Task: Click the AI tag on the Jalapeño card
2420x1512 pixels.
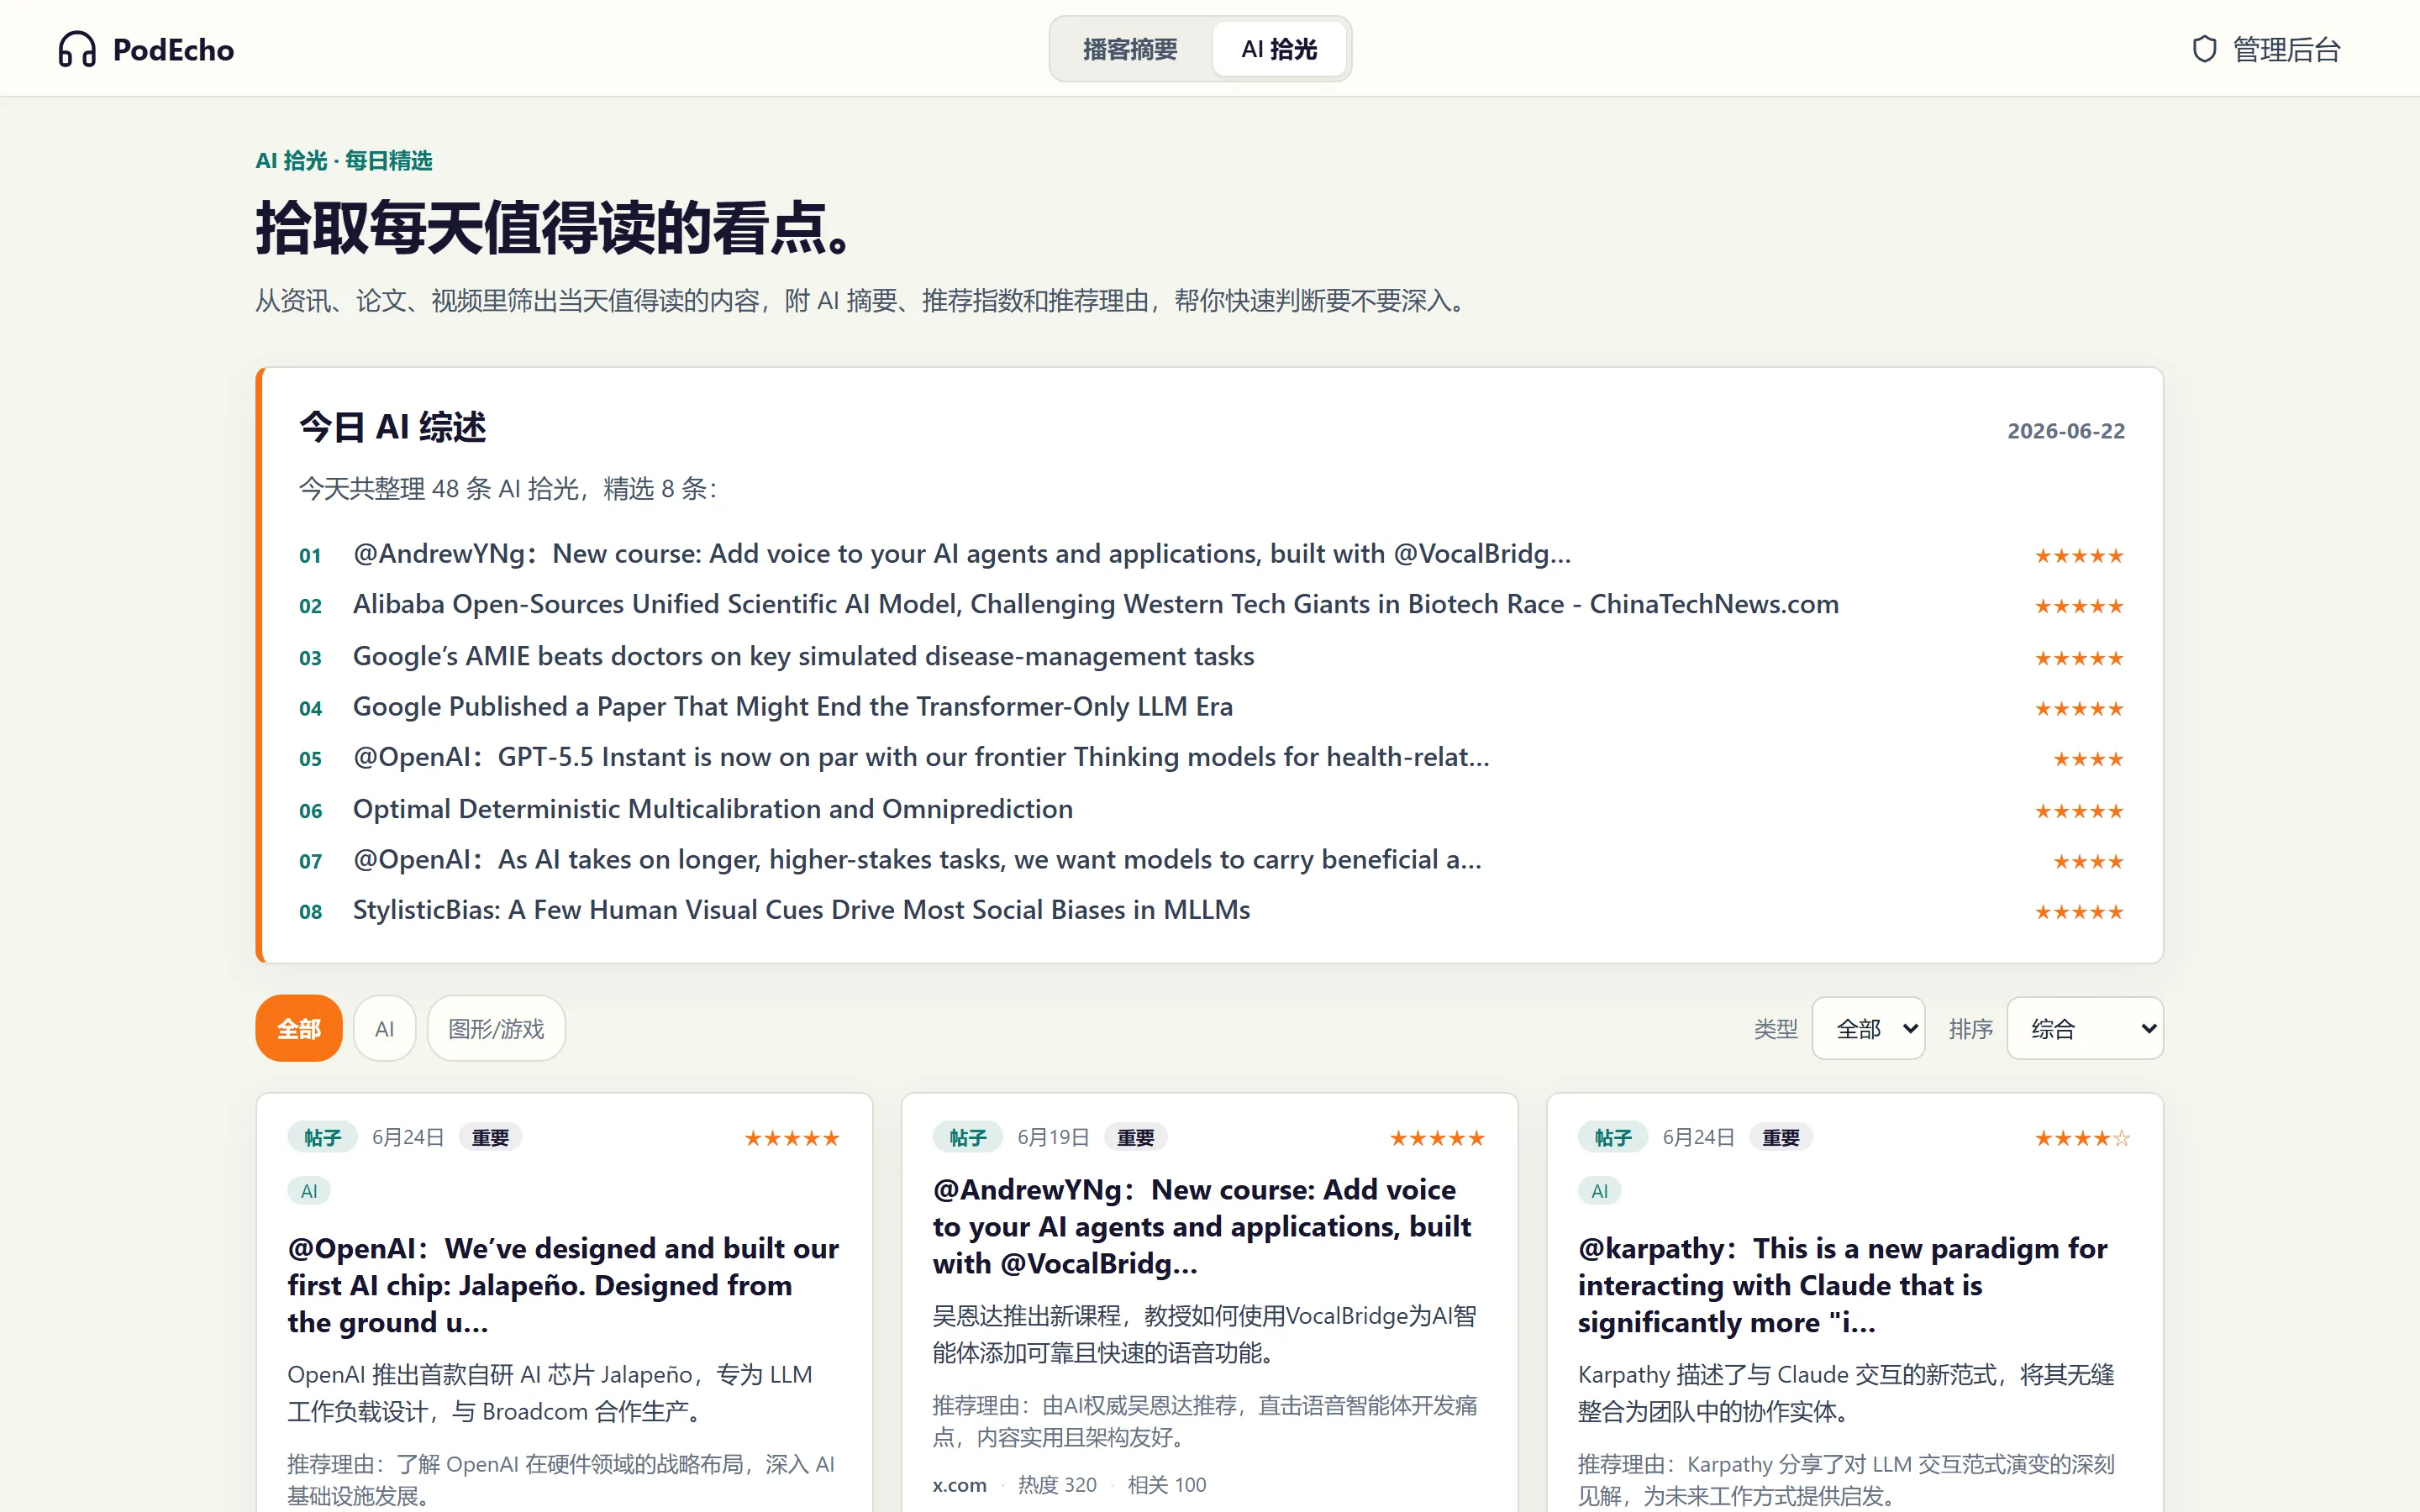Action: coord(309,1191)
